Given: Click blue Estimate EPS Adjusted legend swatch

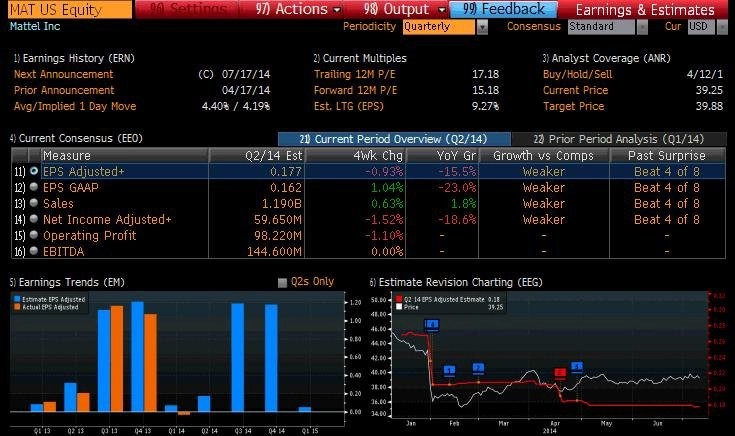Looking at the screenshot, I should (x=17, y=299).
